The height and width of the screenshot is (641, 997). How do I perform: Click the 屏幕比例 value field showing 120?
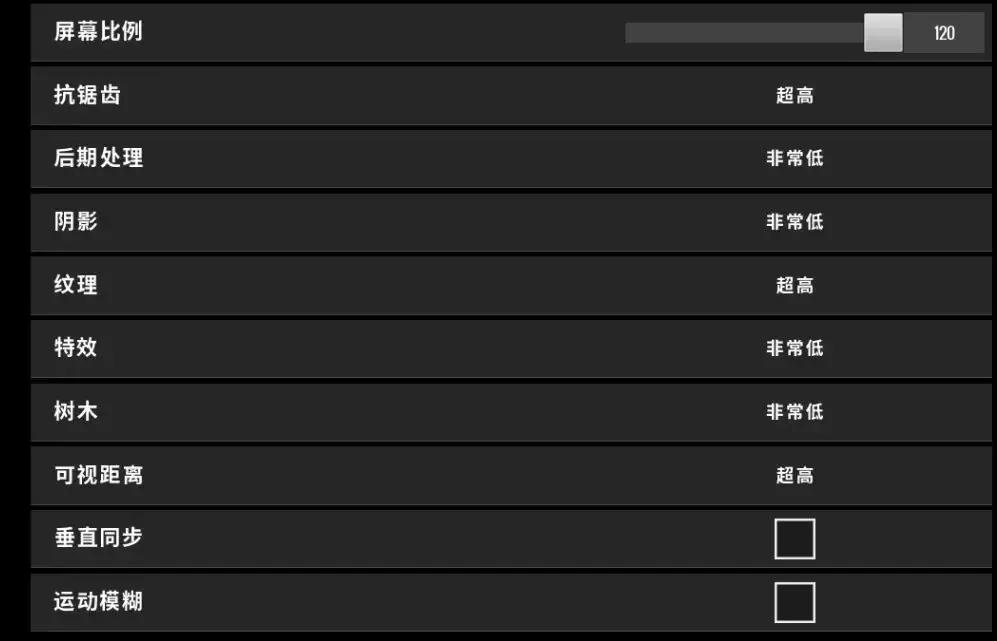(944, 33)
